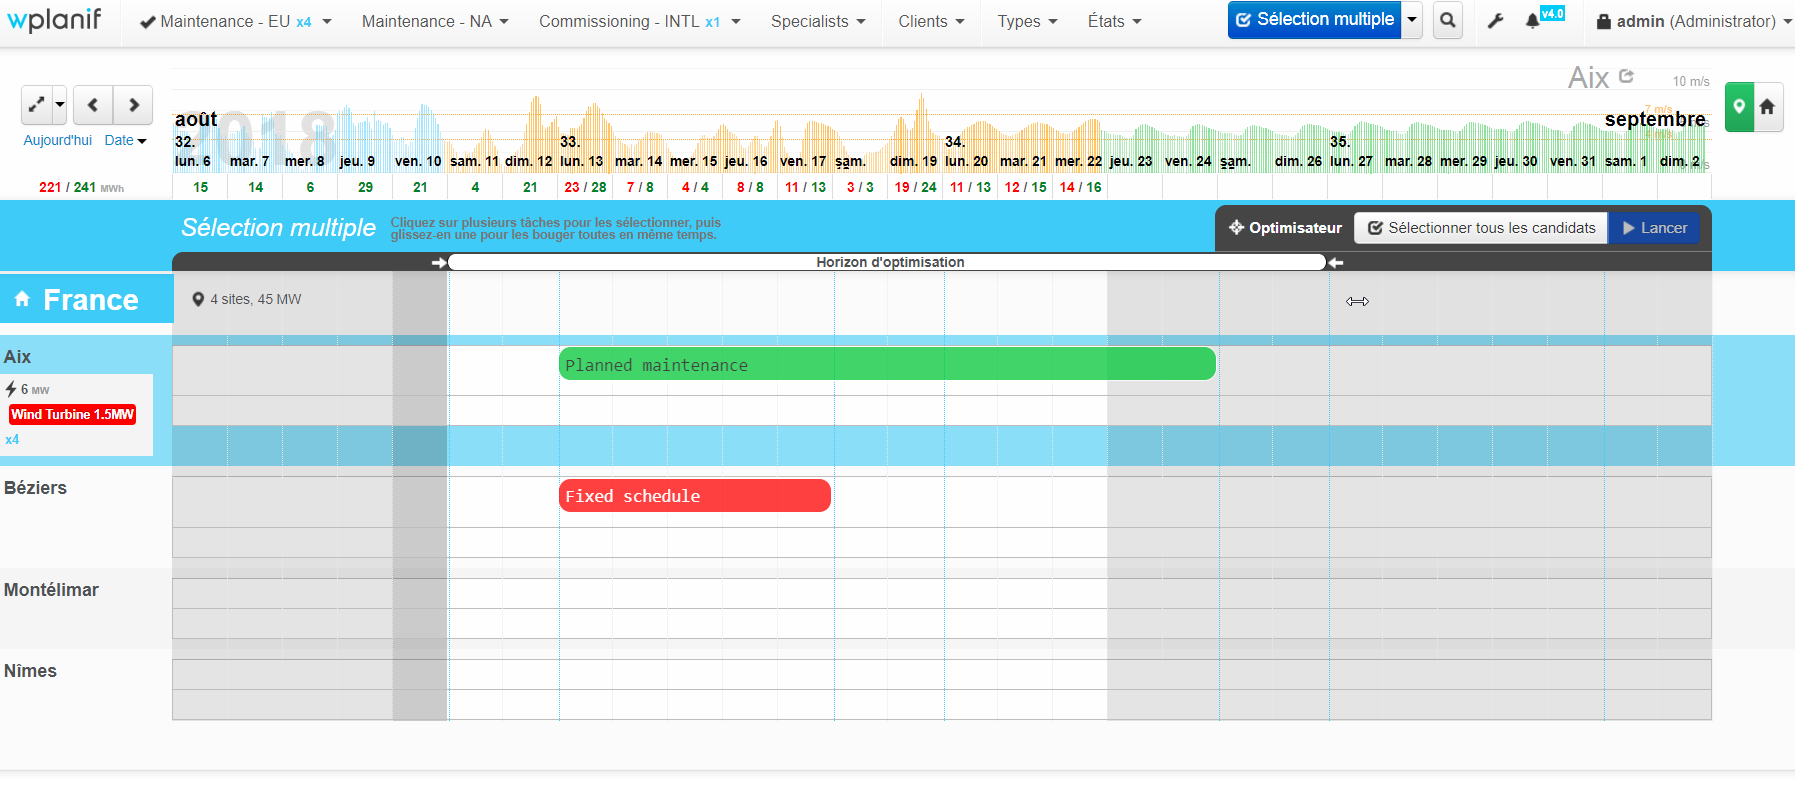Click the expand arrows zoom icon
This screenshot has width=1795, height=786.
click(36, 105)
